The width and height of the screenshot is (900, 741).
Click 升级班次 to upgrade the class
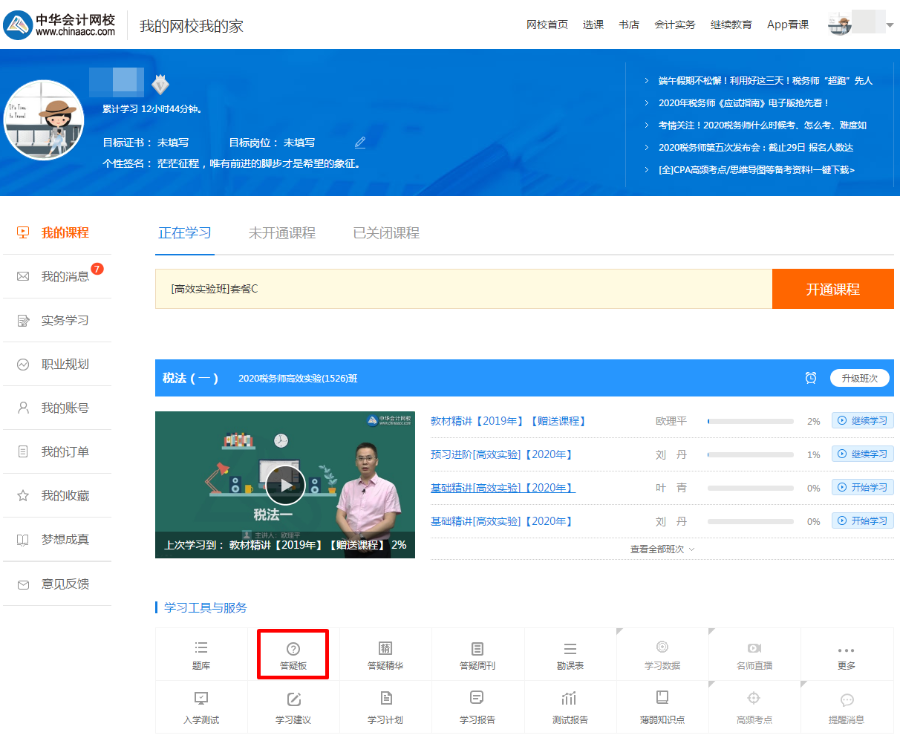point(860,377)
